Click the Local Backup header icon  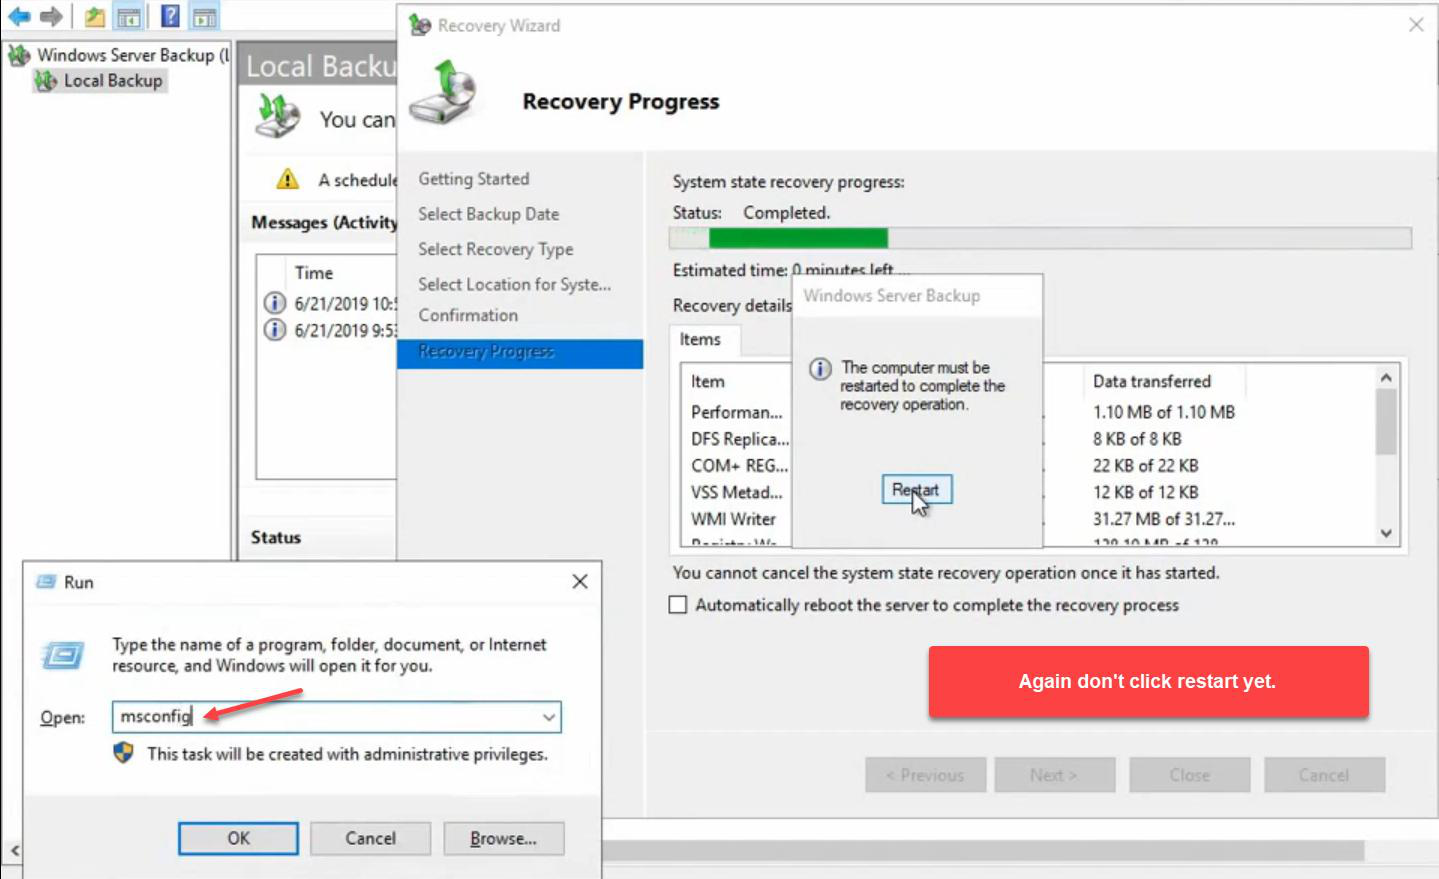click(x=278, y=116)
